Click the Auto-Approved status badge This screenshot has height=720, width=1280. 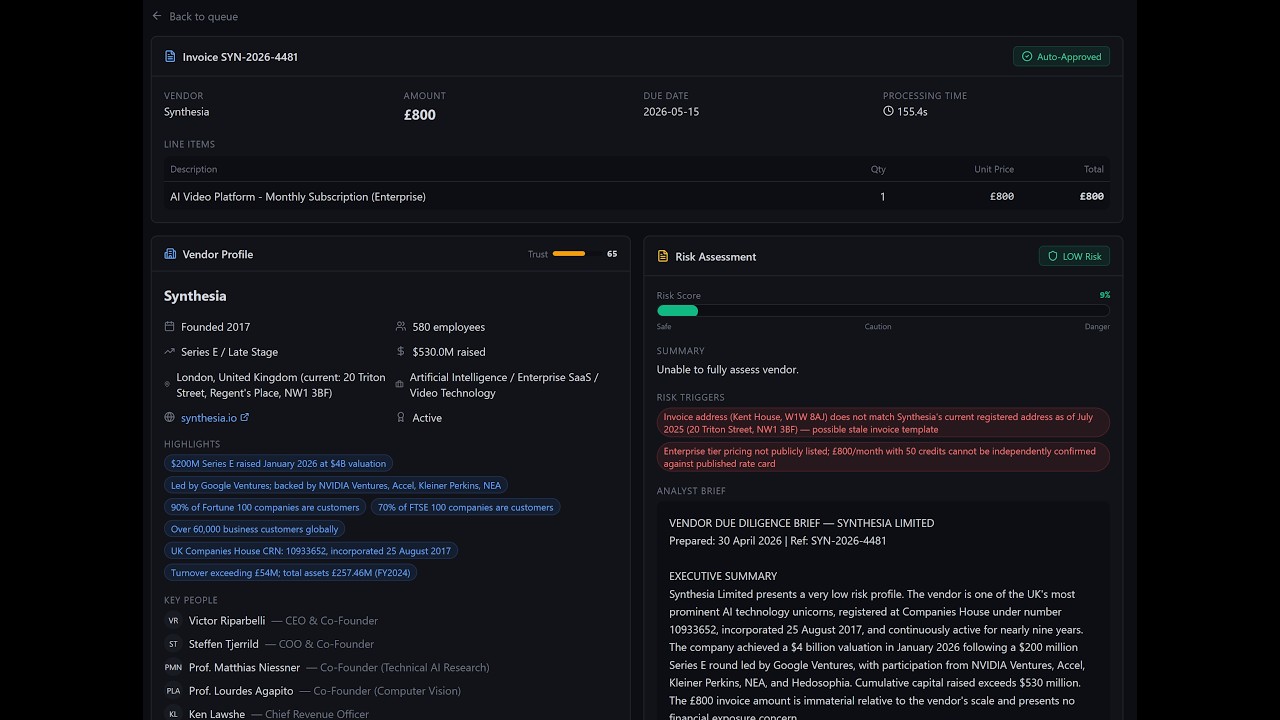1061,57
